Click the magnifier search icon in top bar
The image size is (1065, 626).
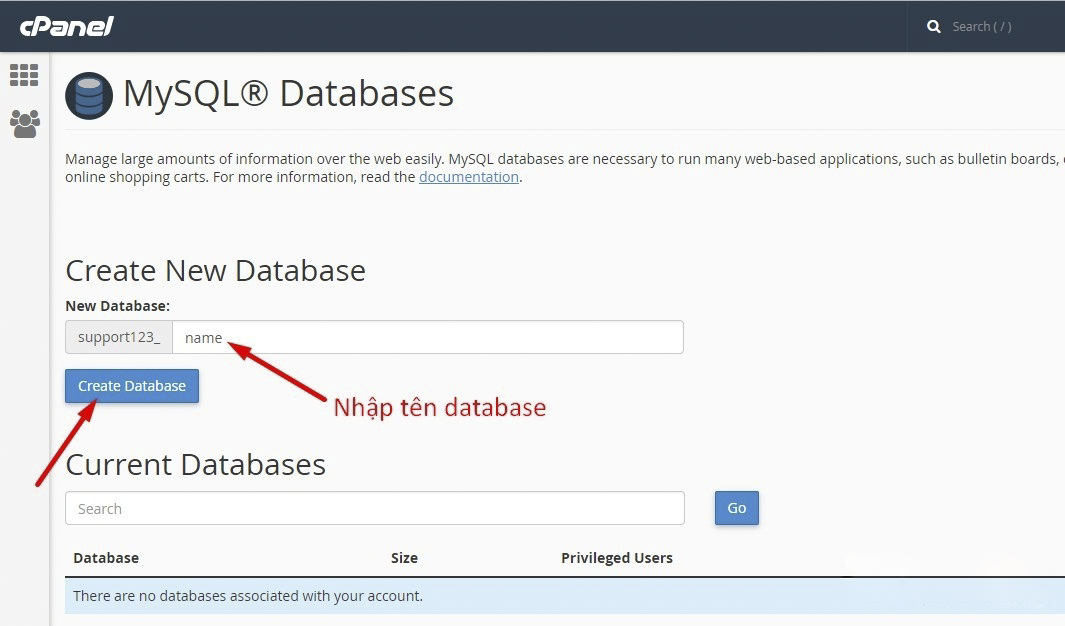934,27
